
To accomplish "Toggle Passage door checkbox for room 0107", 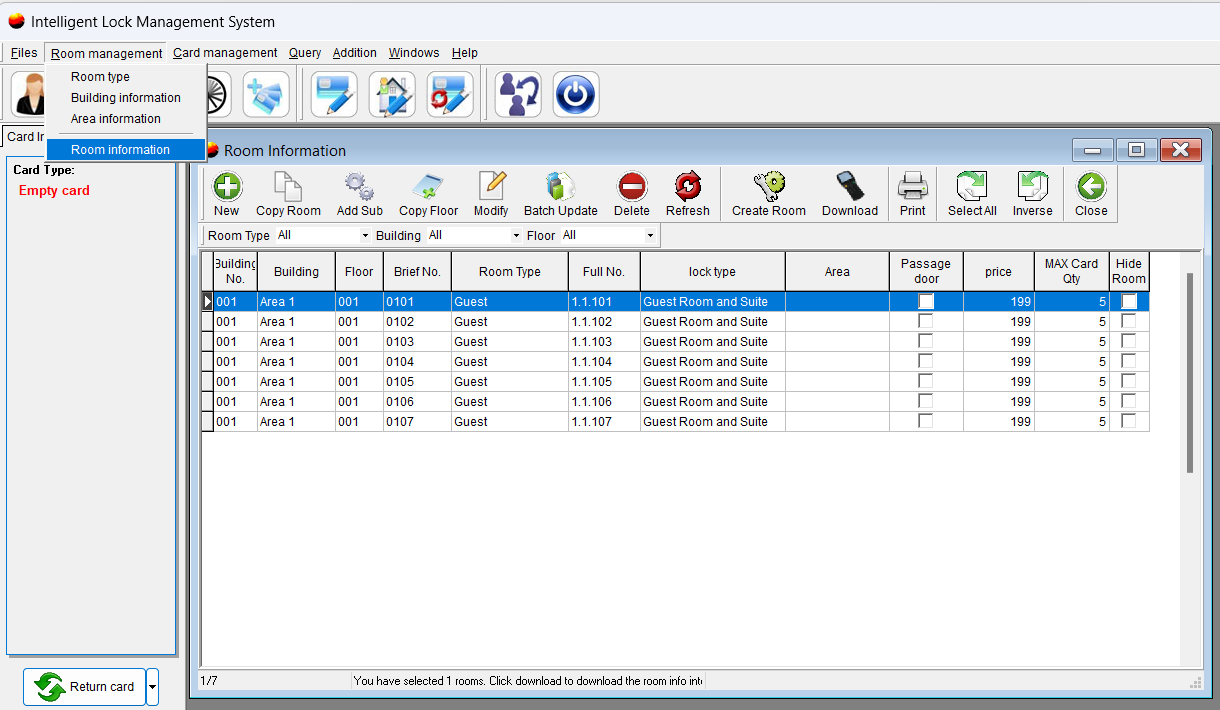I will point(926,422).
